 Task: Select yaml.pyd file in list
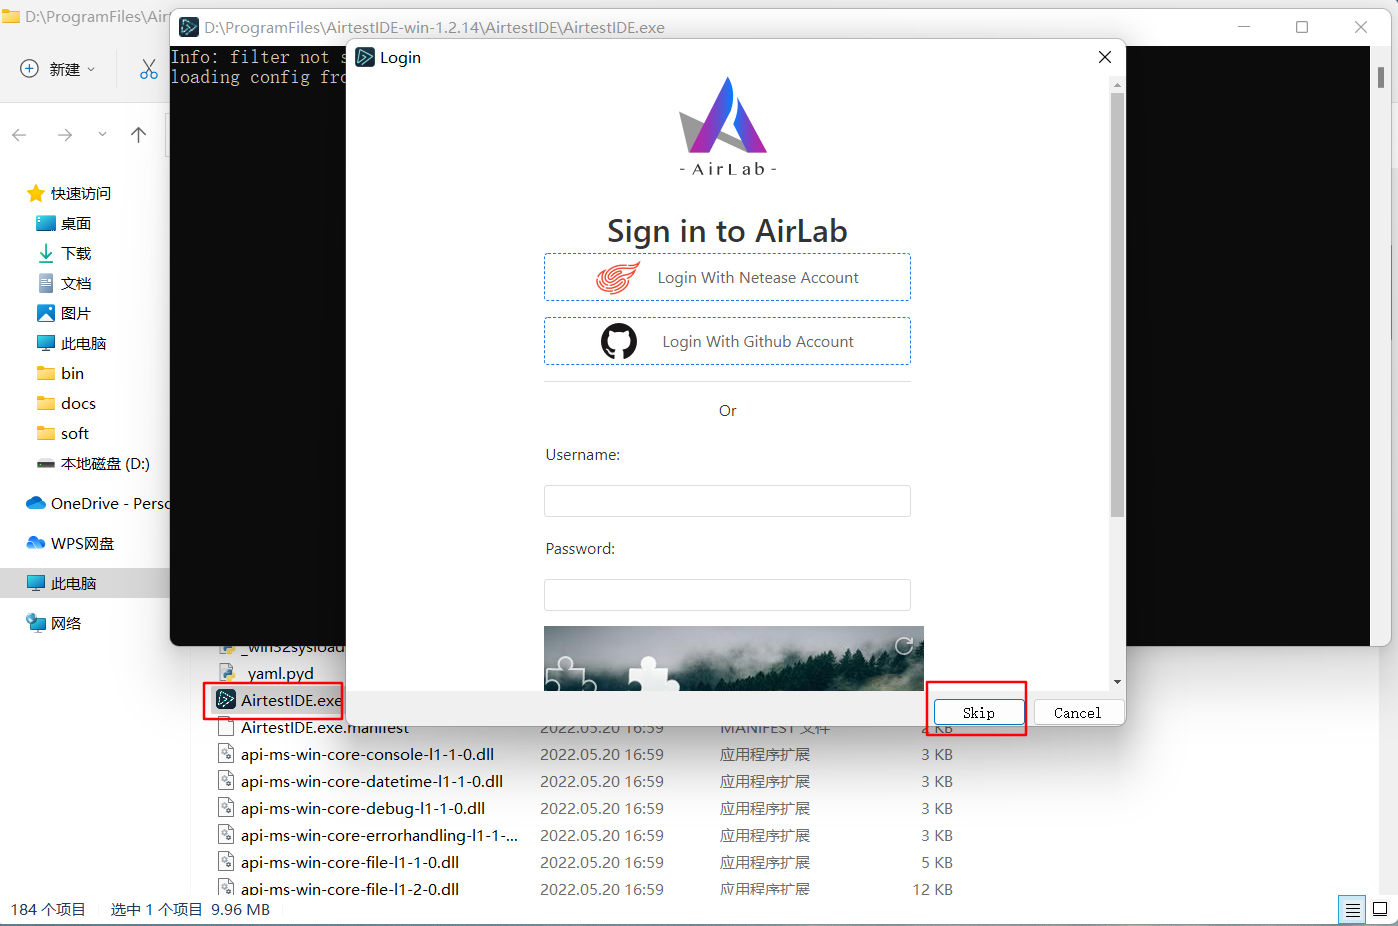point(266,673)
